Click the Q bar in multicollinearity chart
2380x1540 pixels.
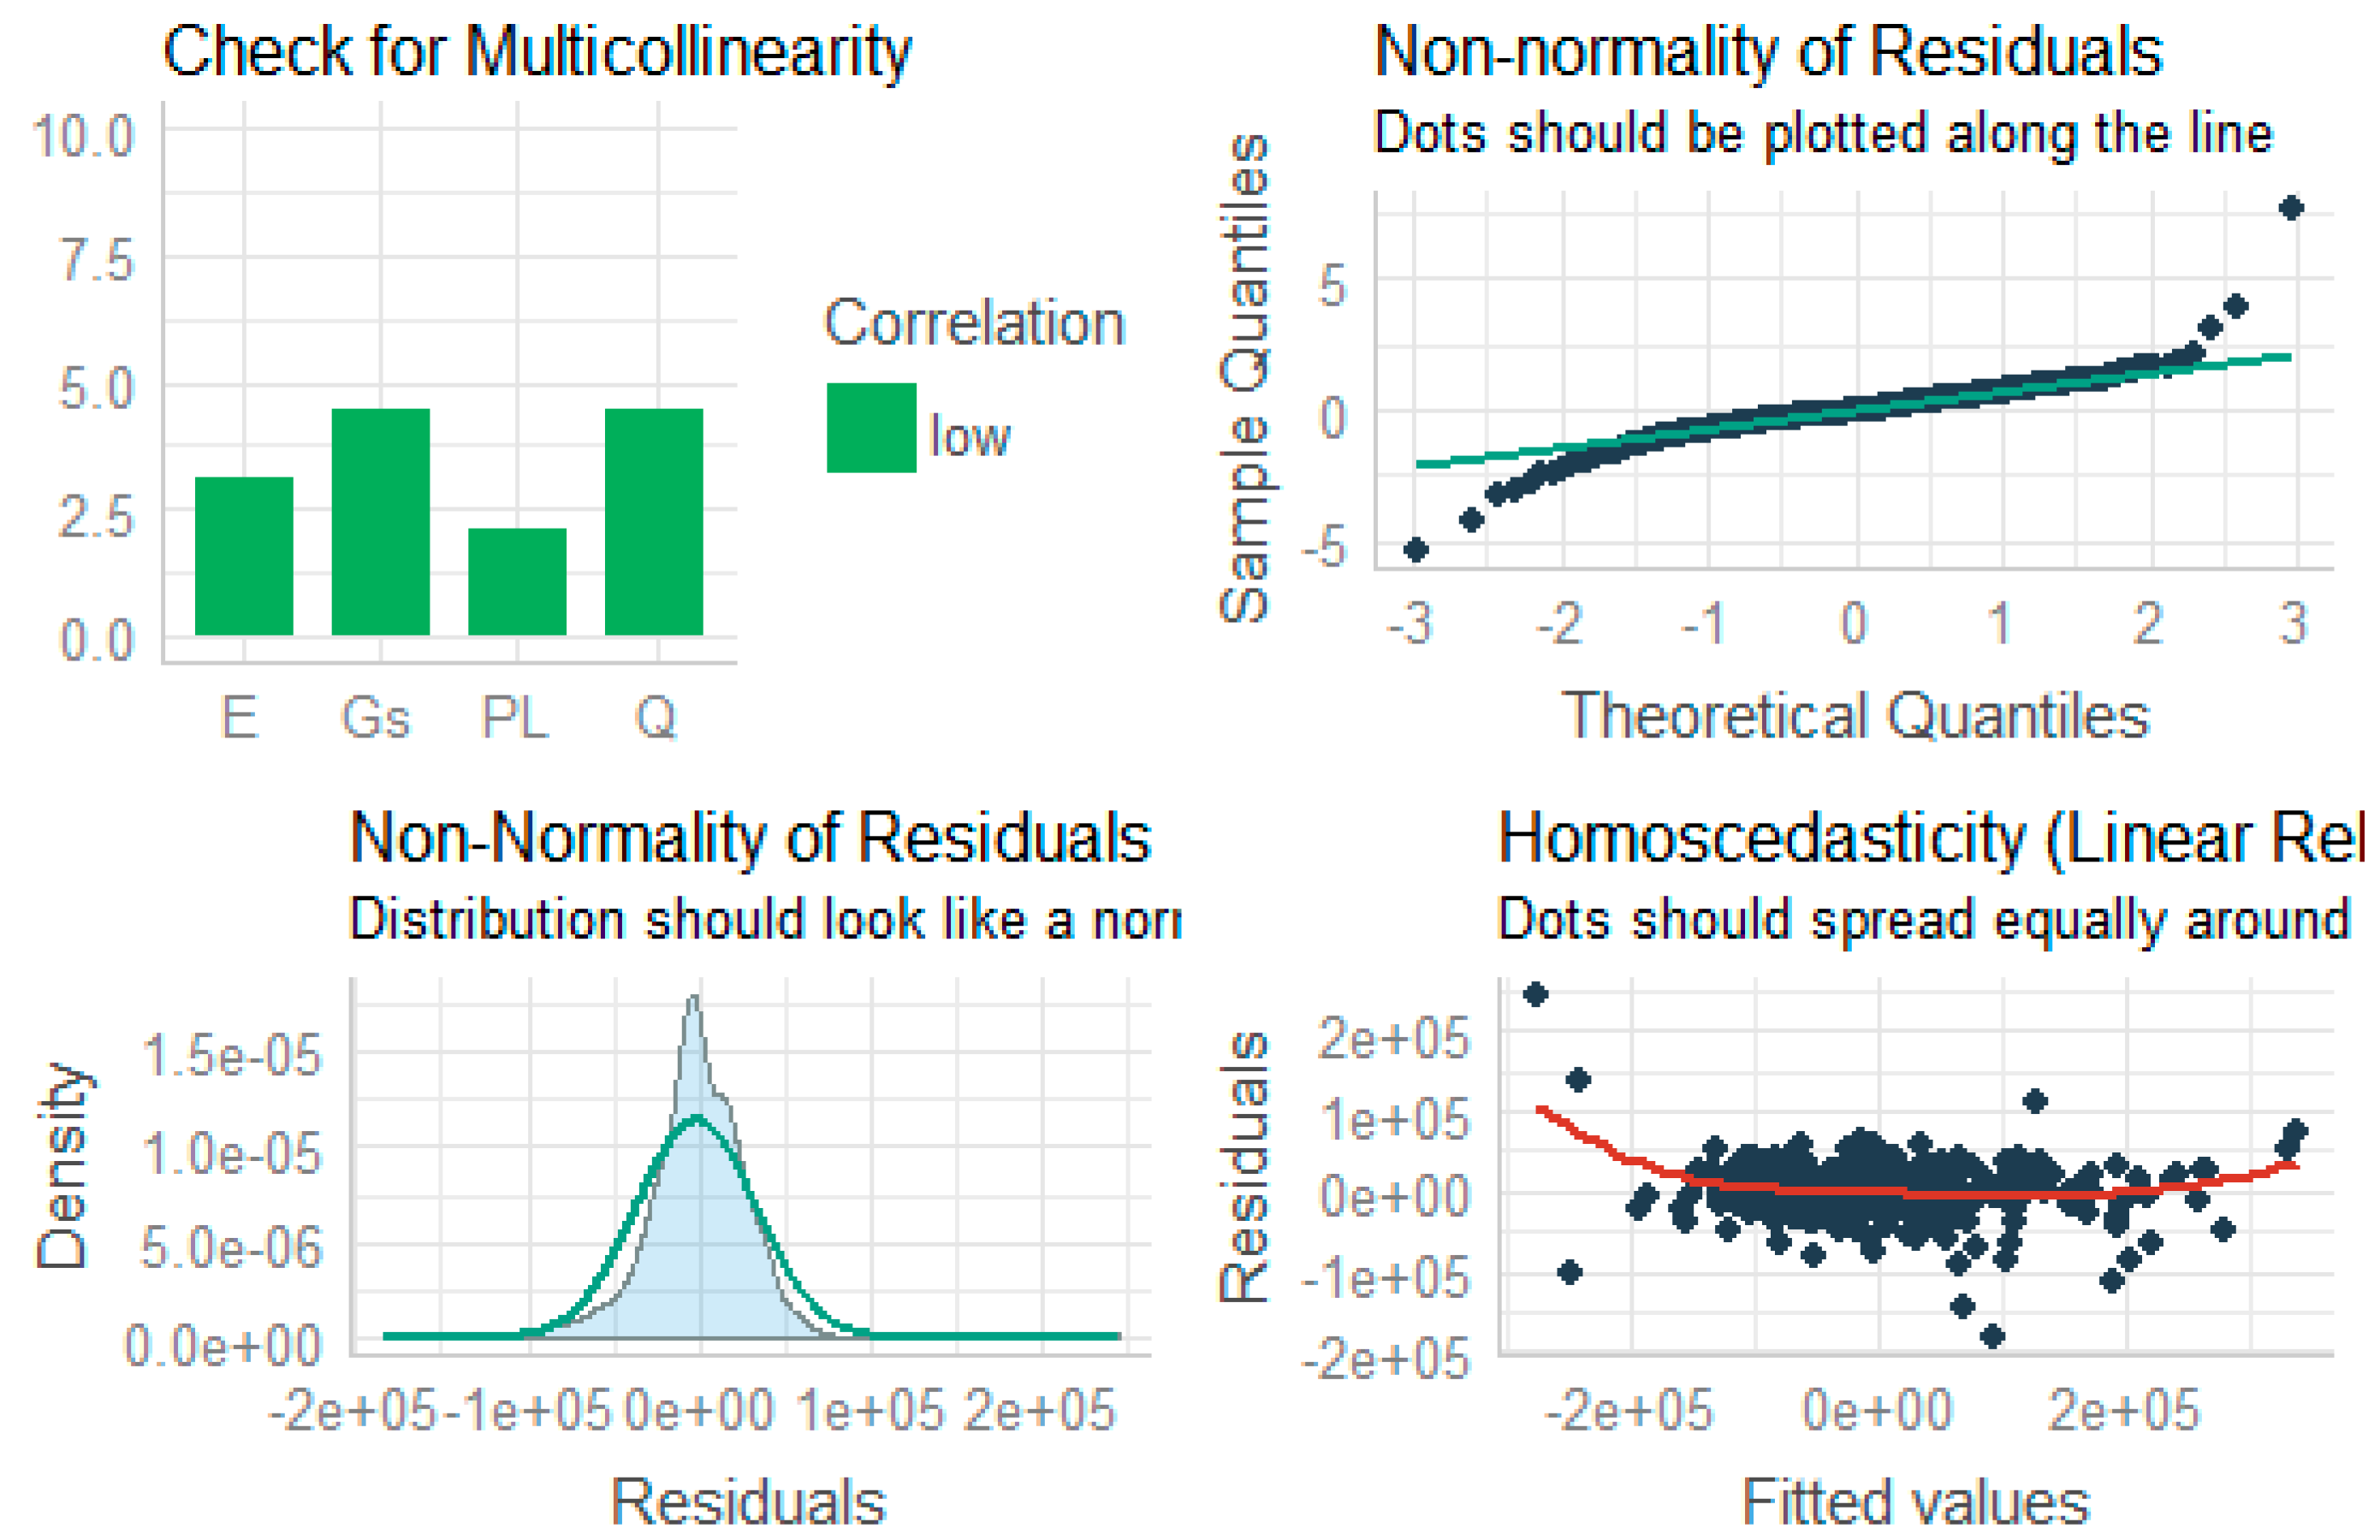(x=654, y=522)
